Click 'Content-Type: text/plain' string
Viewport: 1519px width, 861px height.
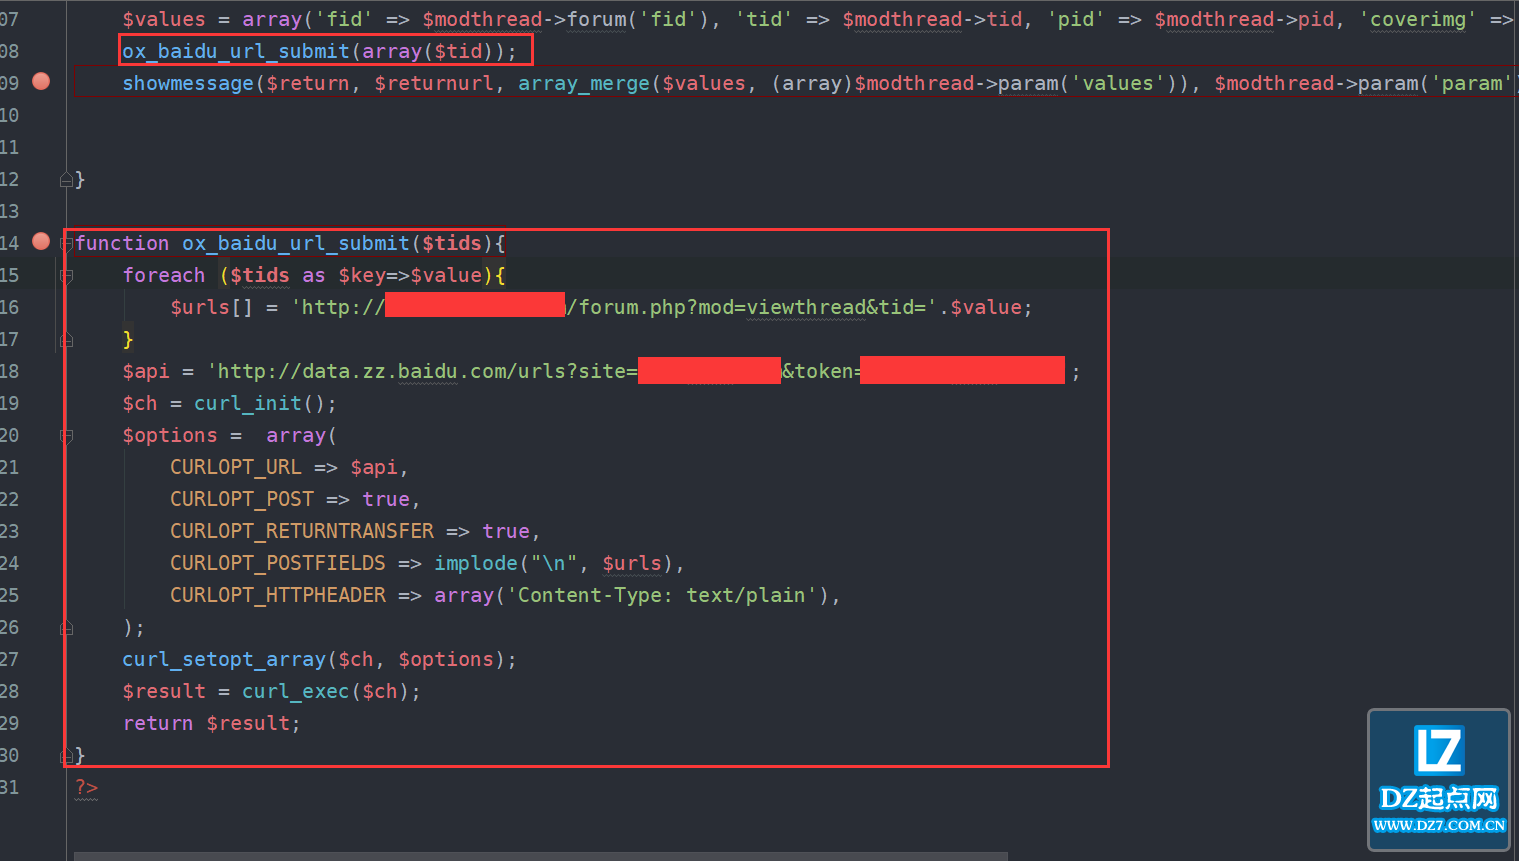pos(662,595)
